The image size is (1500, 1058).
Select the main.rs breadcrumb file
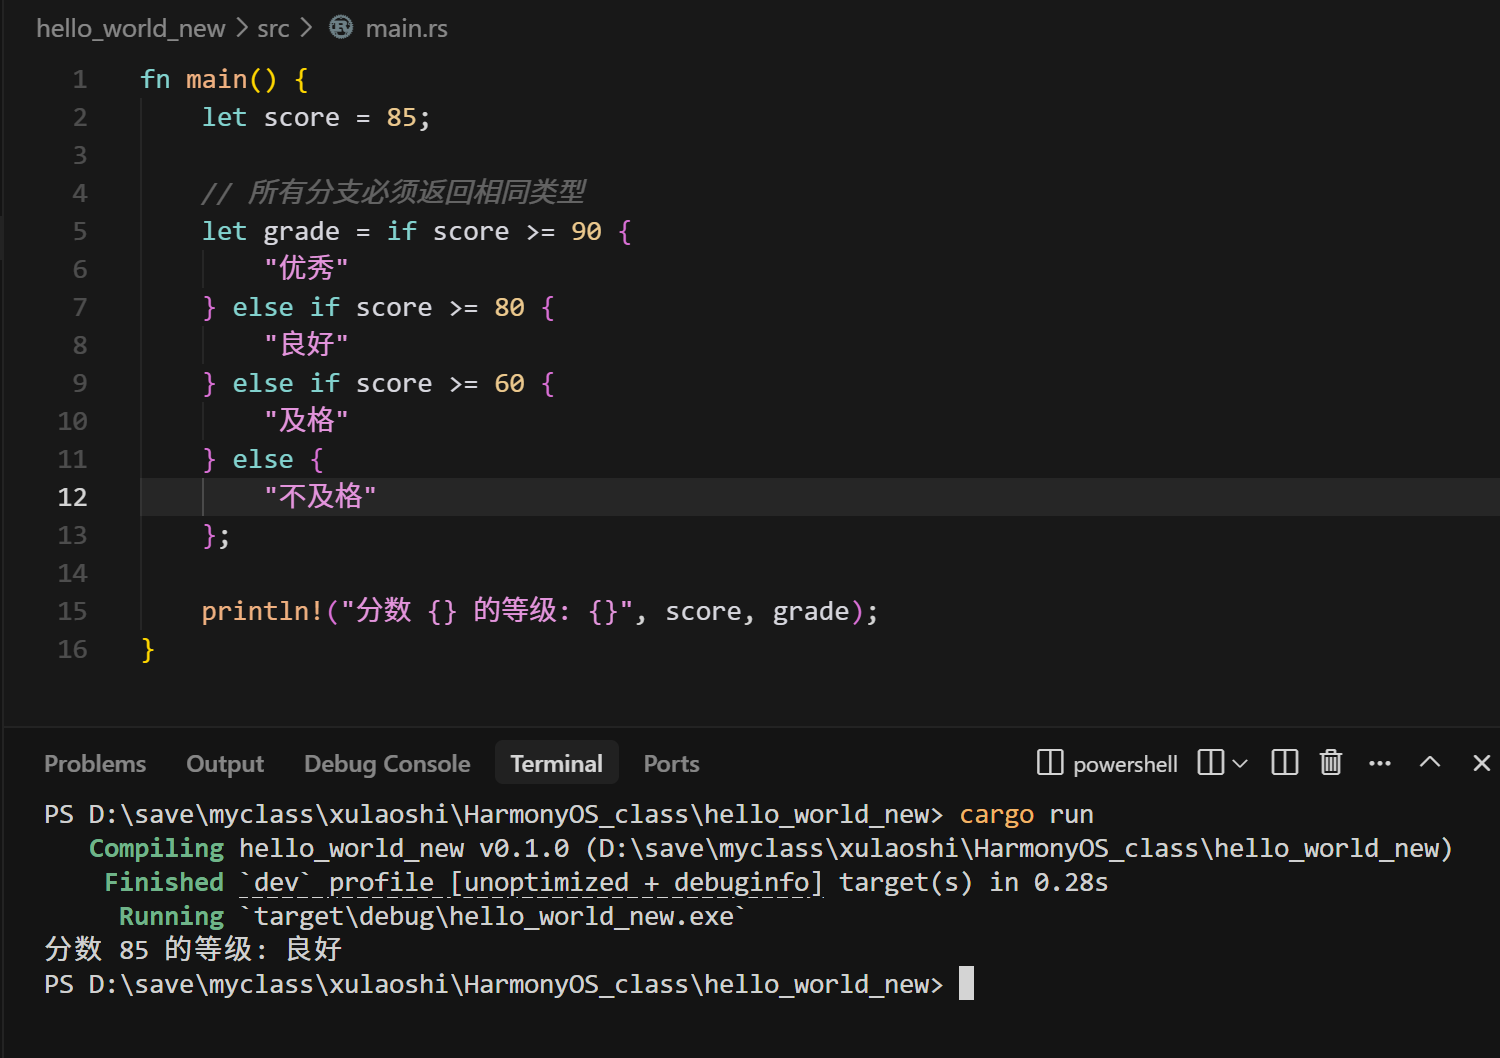(x=406, y=28)
